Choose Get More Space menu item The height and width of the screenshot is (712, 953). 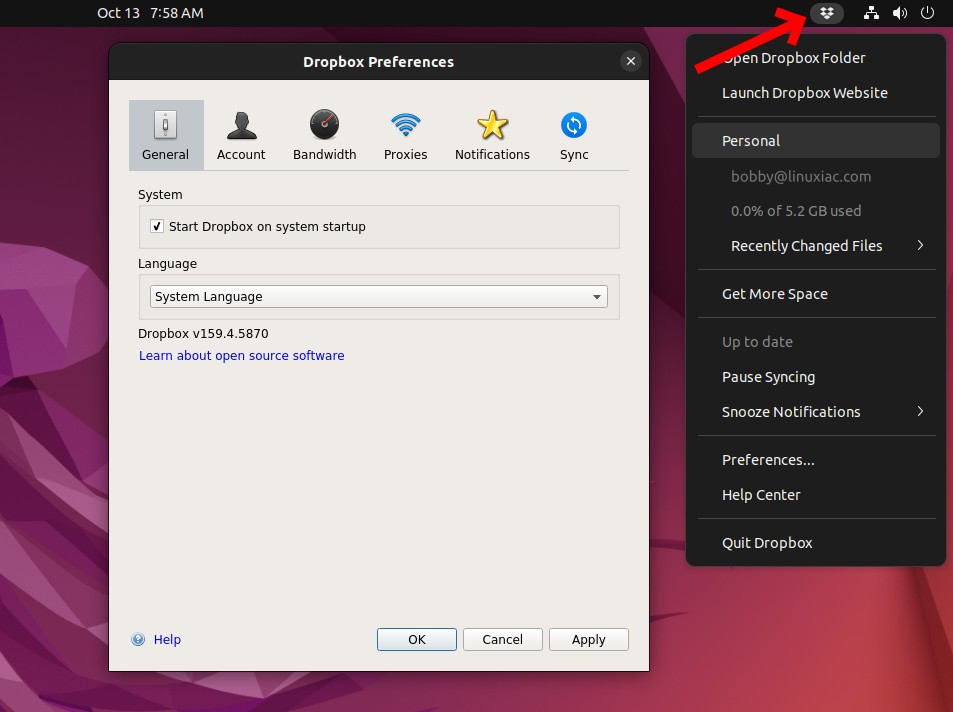[x=816, y=294]
